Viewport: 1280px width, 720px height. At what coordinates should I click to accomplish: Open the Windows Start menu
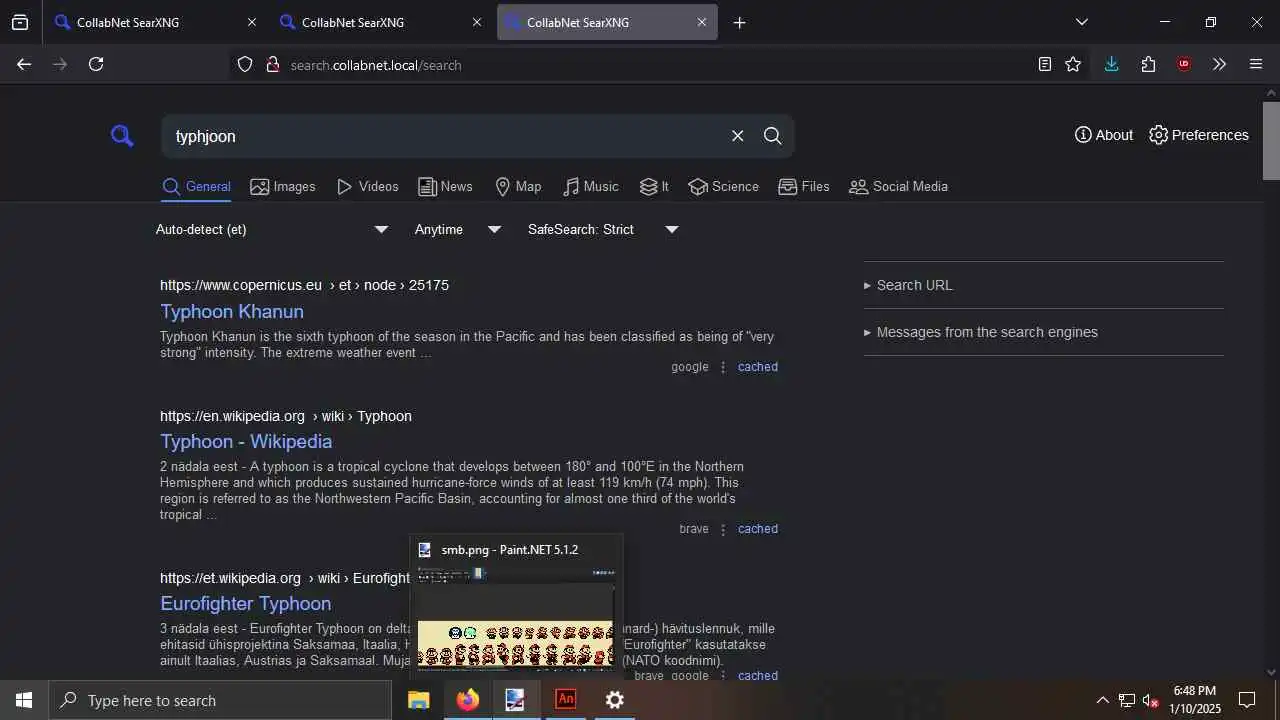(24, 700)
